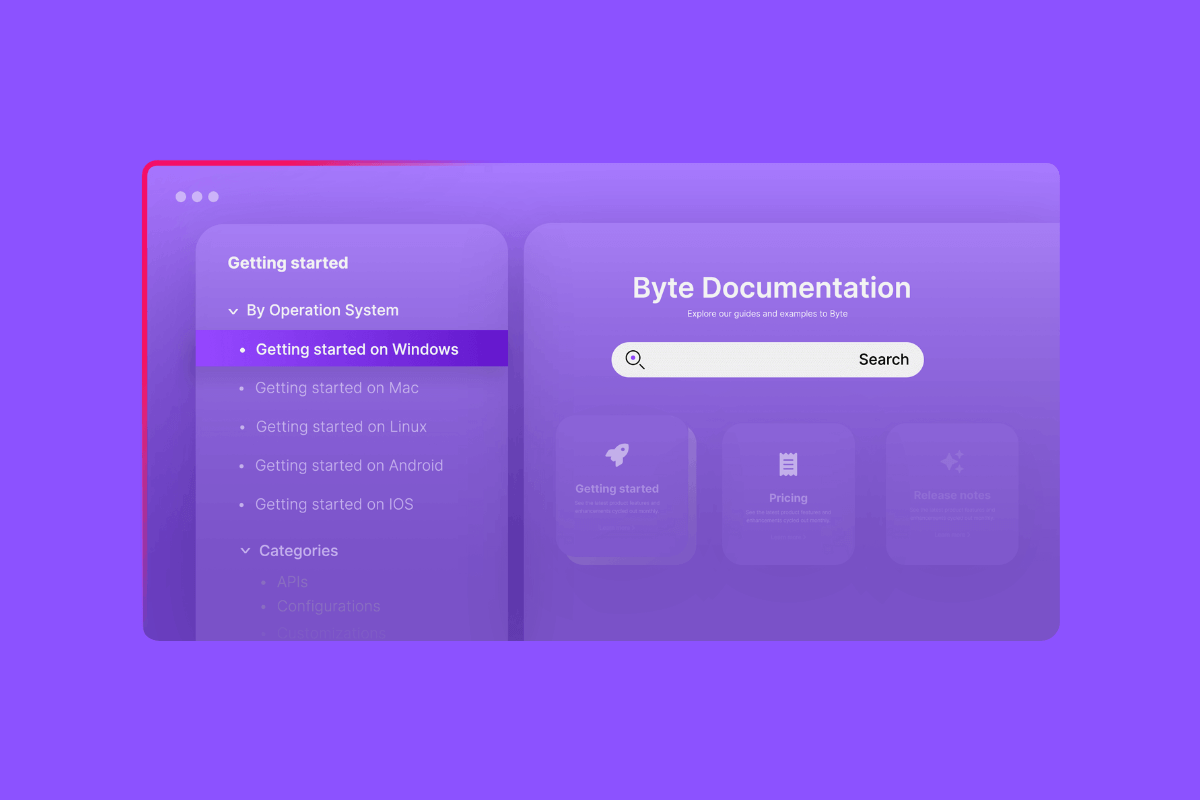Click the magnifying glass in the search bar
1200x800 pixels.
coord(634,359)
